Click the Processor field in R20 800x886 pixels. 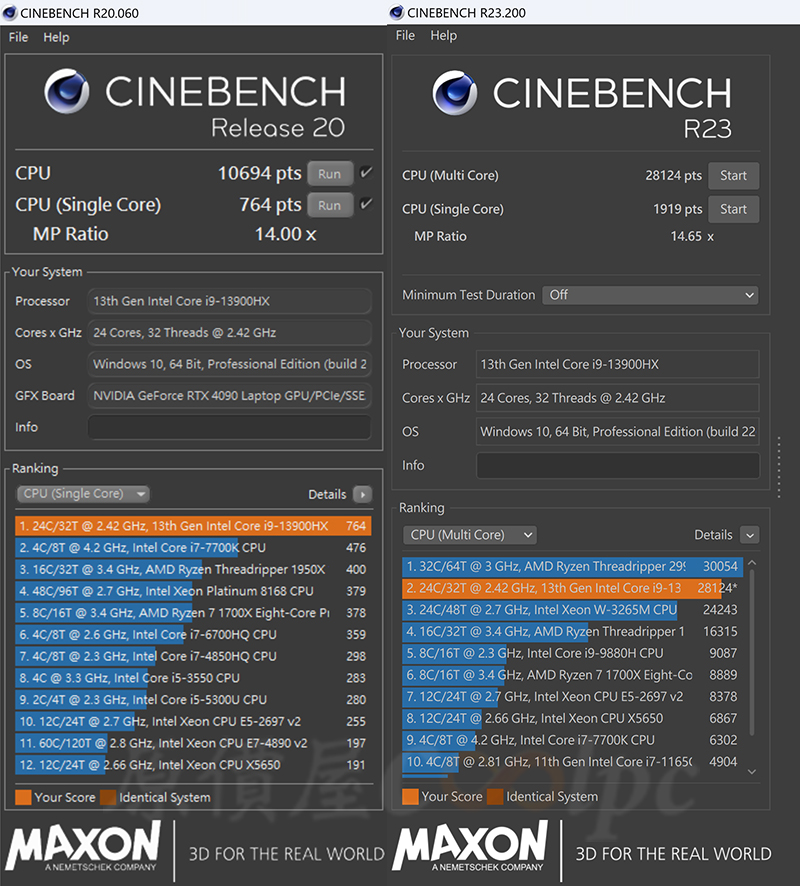coord(229,301)
